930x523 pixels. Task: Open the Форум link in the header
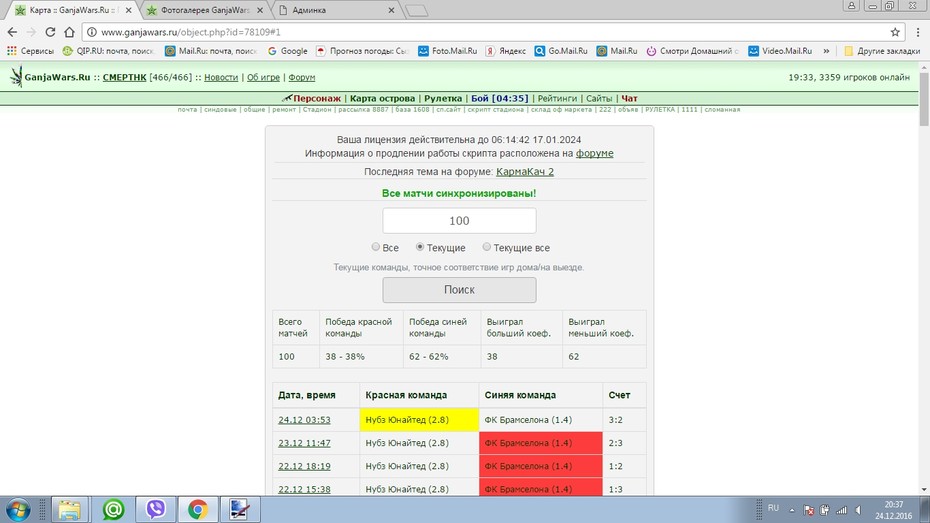(x=302, y=77)
